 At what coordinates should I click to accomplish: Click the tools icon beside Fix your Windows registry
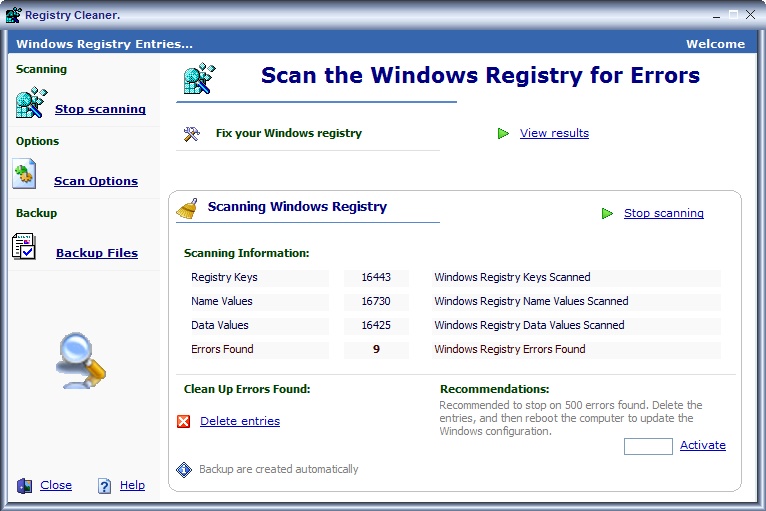[192, 133]
